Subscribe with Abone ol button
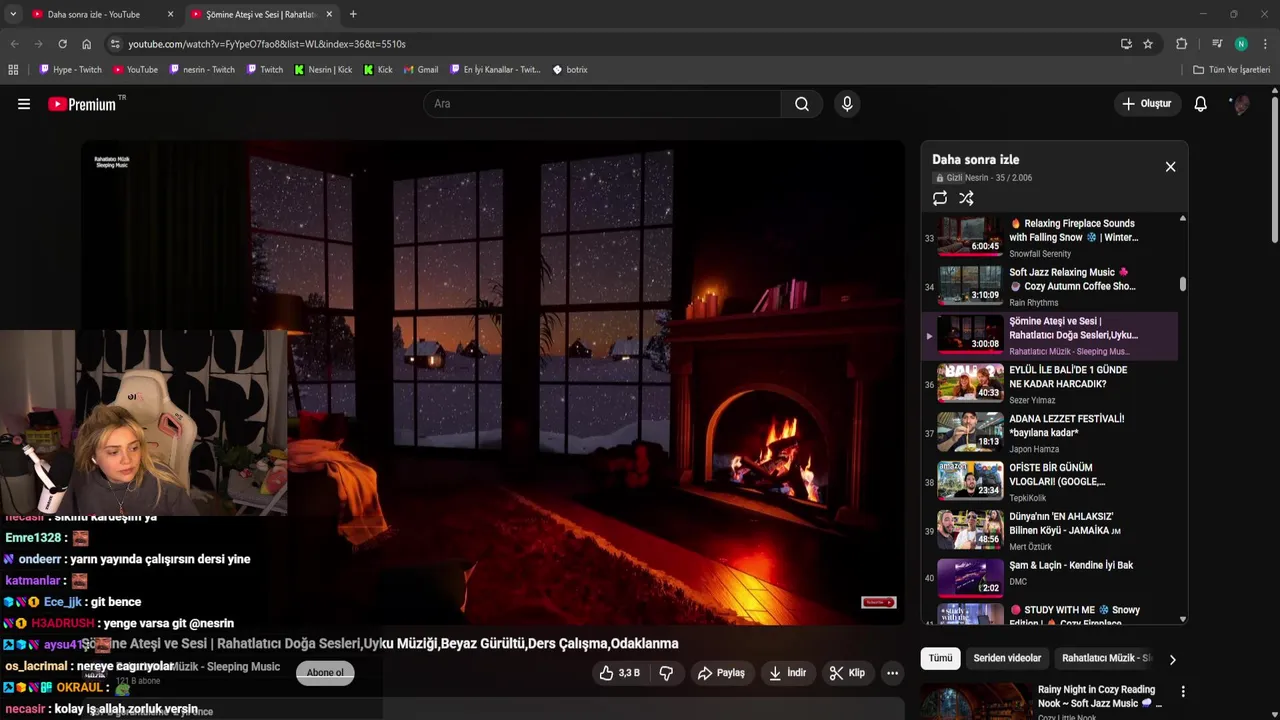The height and width of the screenshot is (720, 1280). (325, 672)
